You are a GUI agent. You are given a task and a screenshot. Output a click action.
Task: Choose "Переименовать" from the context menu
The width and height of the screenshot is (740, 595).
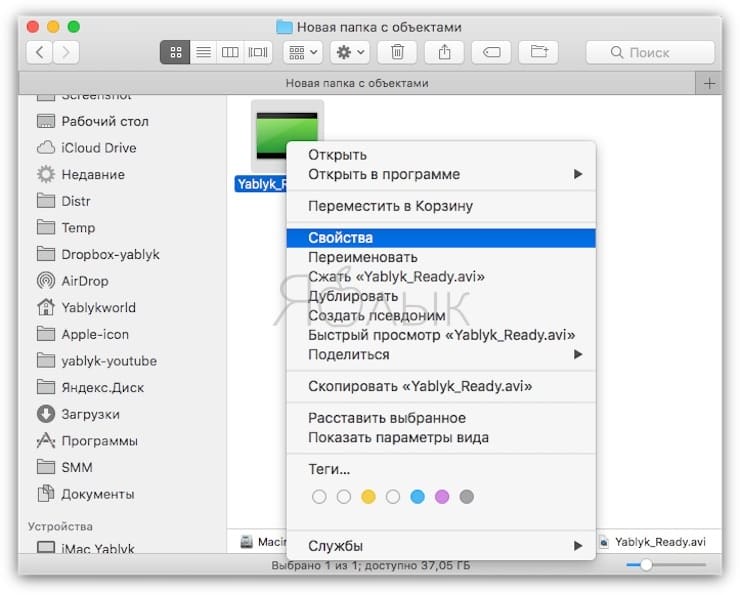[x=363, y=257]
